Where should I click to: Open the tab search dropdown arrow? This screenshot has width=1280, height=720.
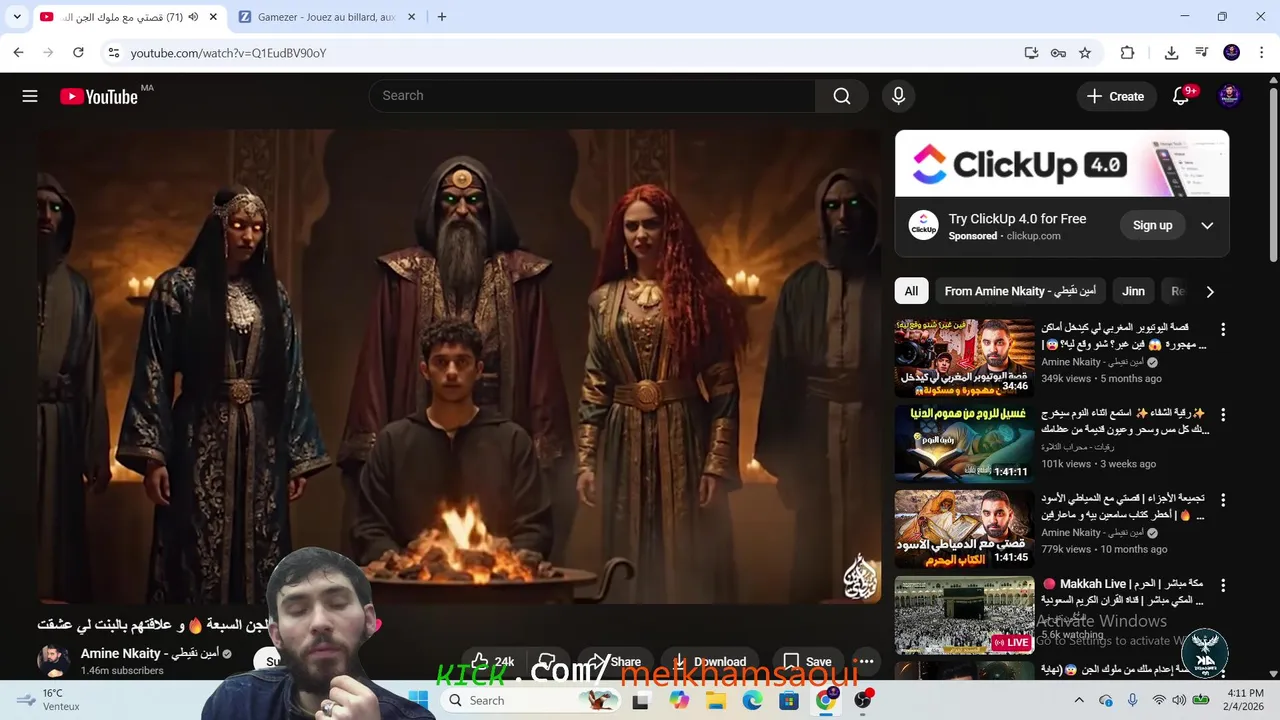(x=17, y=17)
